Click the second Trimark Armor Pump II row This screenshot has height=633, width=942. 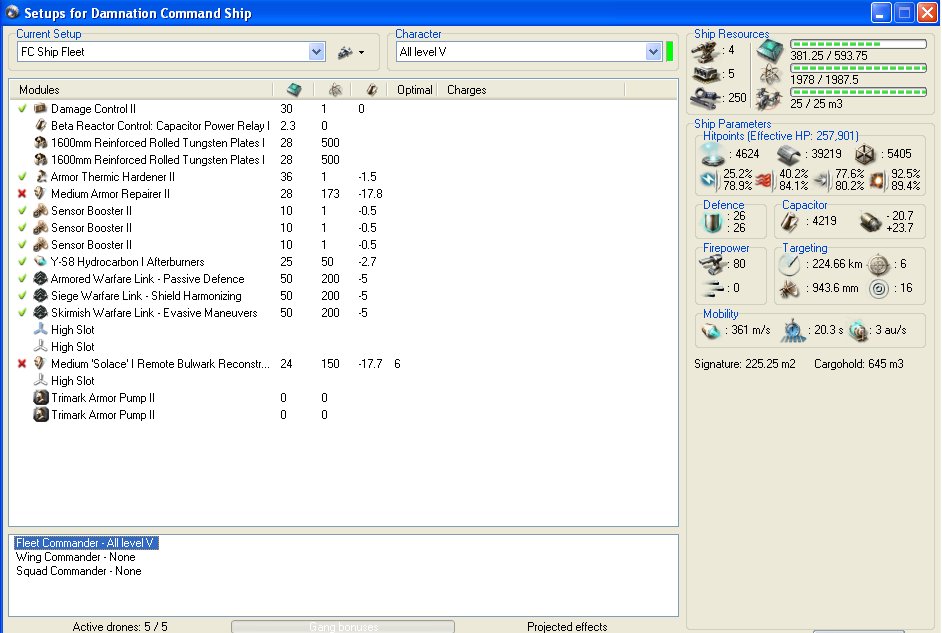(344, 415)
